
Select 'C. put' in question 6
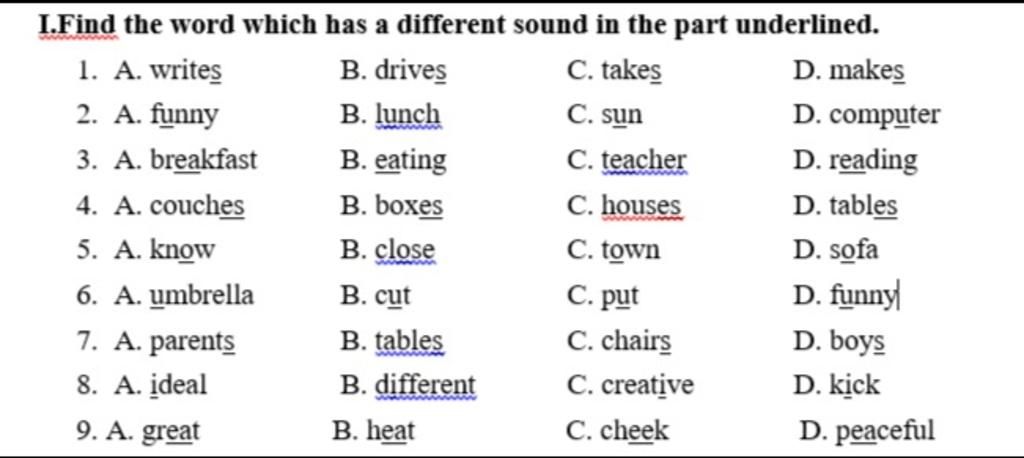pyautogui.click(x=603, y=296)
